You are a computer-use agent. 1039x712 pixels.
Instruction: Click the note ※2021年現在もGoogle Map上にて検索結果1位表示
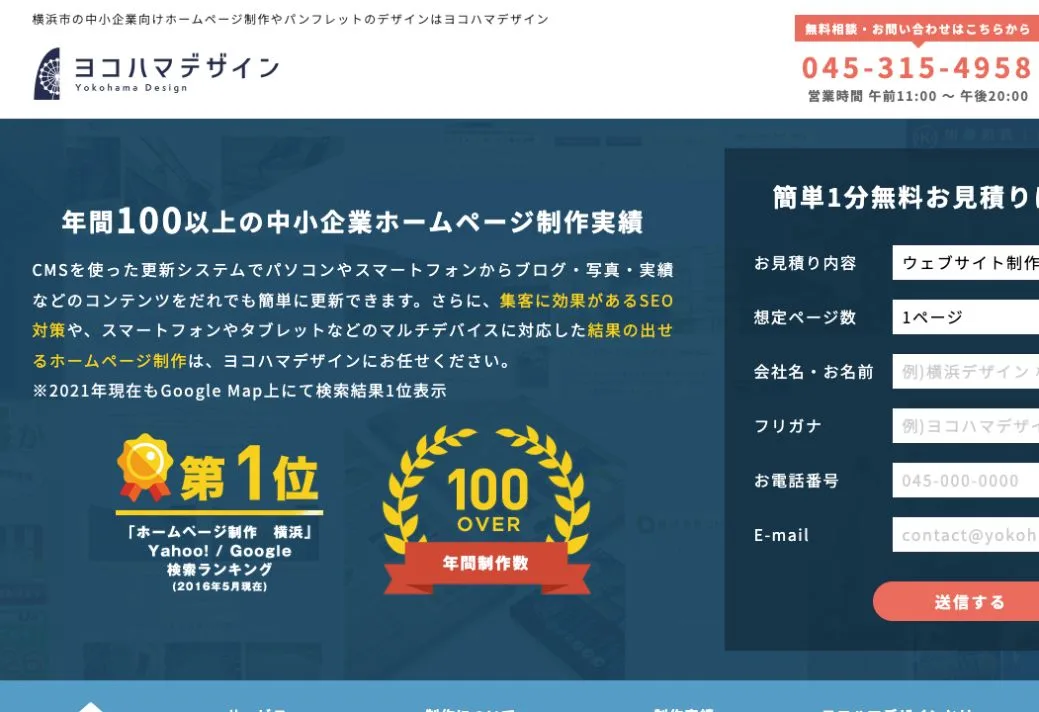pyautogui.click(x=239, y=391)
